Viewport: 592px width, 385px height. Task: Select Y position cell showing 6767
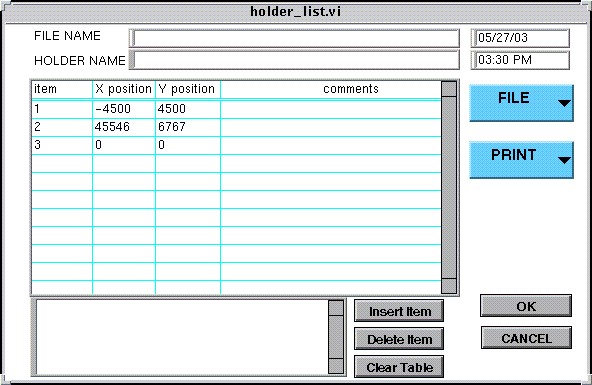click(x=188, y=127)
